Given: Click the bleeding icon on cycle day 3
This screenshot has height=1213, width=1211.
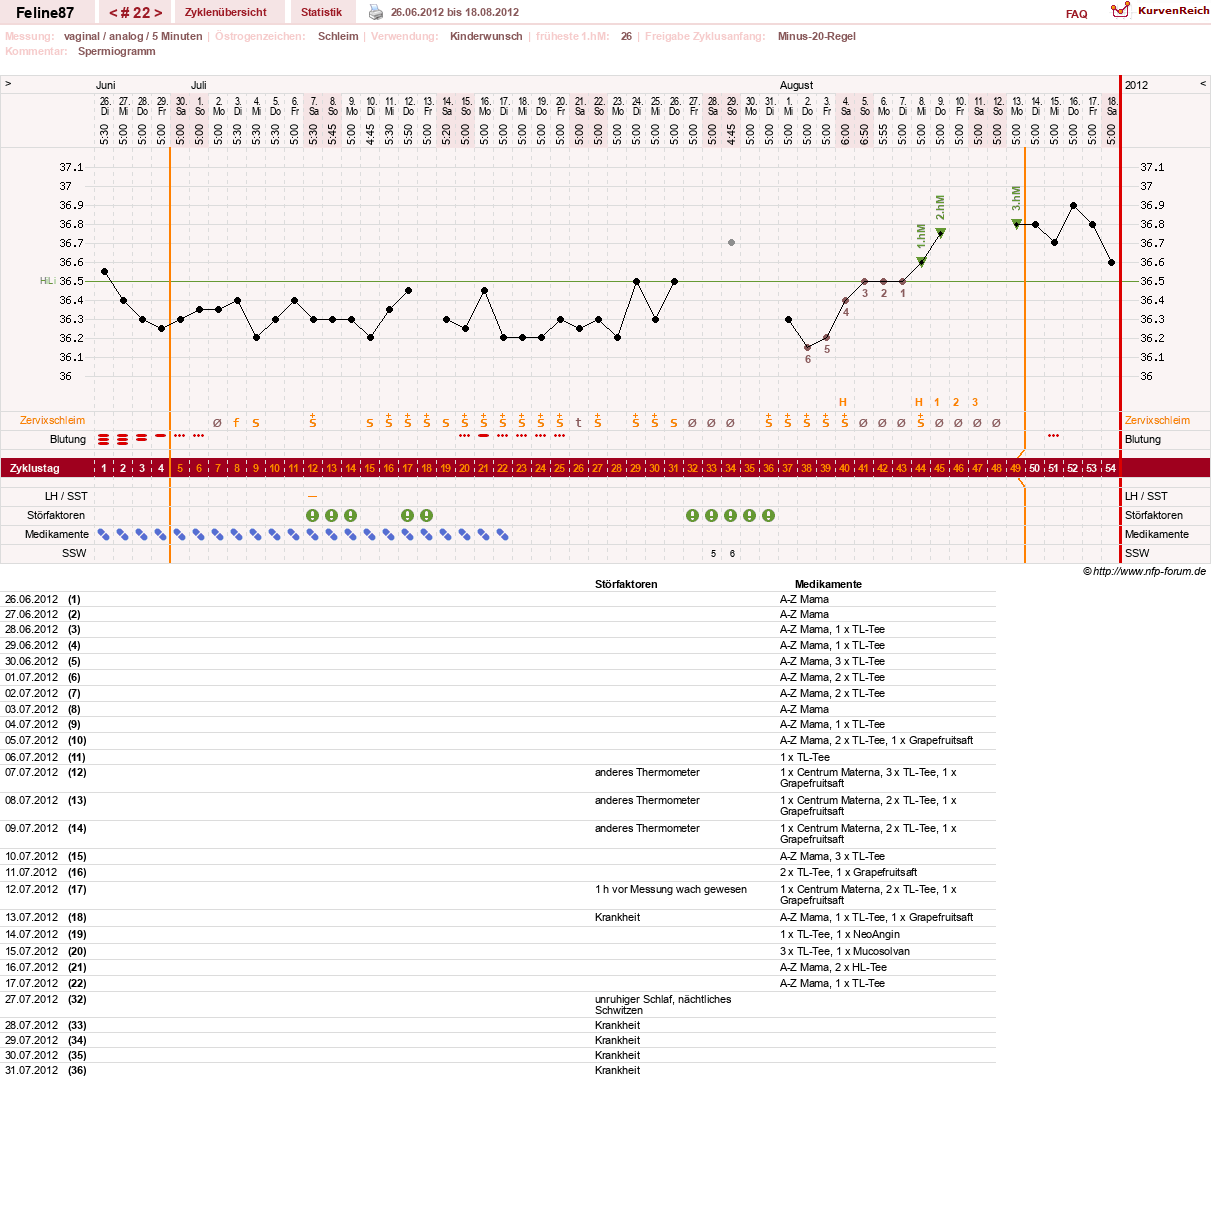Looking at the screenshot, I should 142,437.
